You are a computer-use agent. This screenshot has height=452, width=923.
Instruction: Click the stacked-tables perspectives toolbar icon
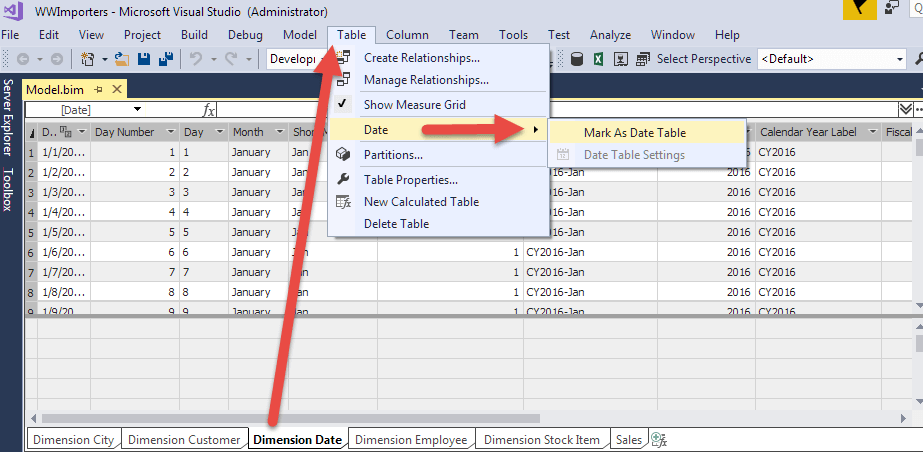tap(643, 59)
